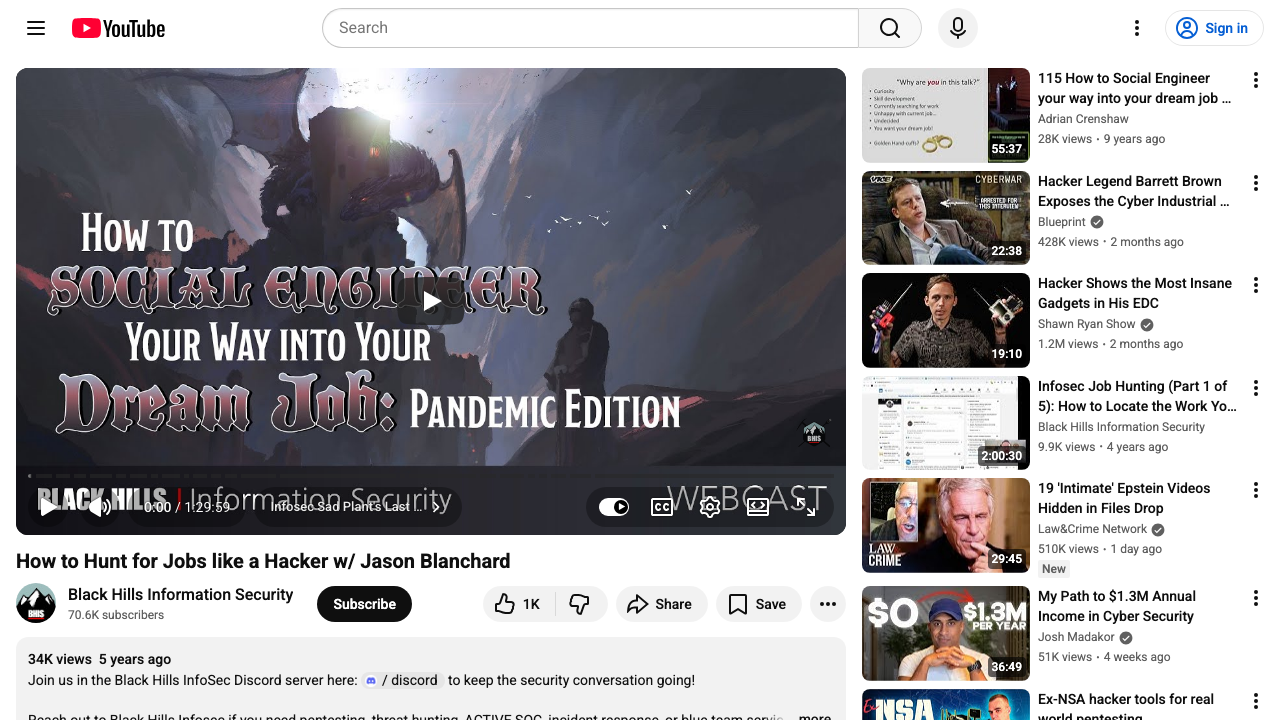Open the hamburger guide menu
Image resolution: width=1280 pixels, height=720 pixels.
(x=36, y=28)
